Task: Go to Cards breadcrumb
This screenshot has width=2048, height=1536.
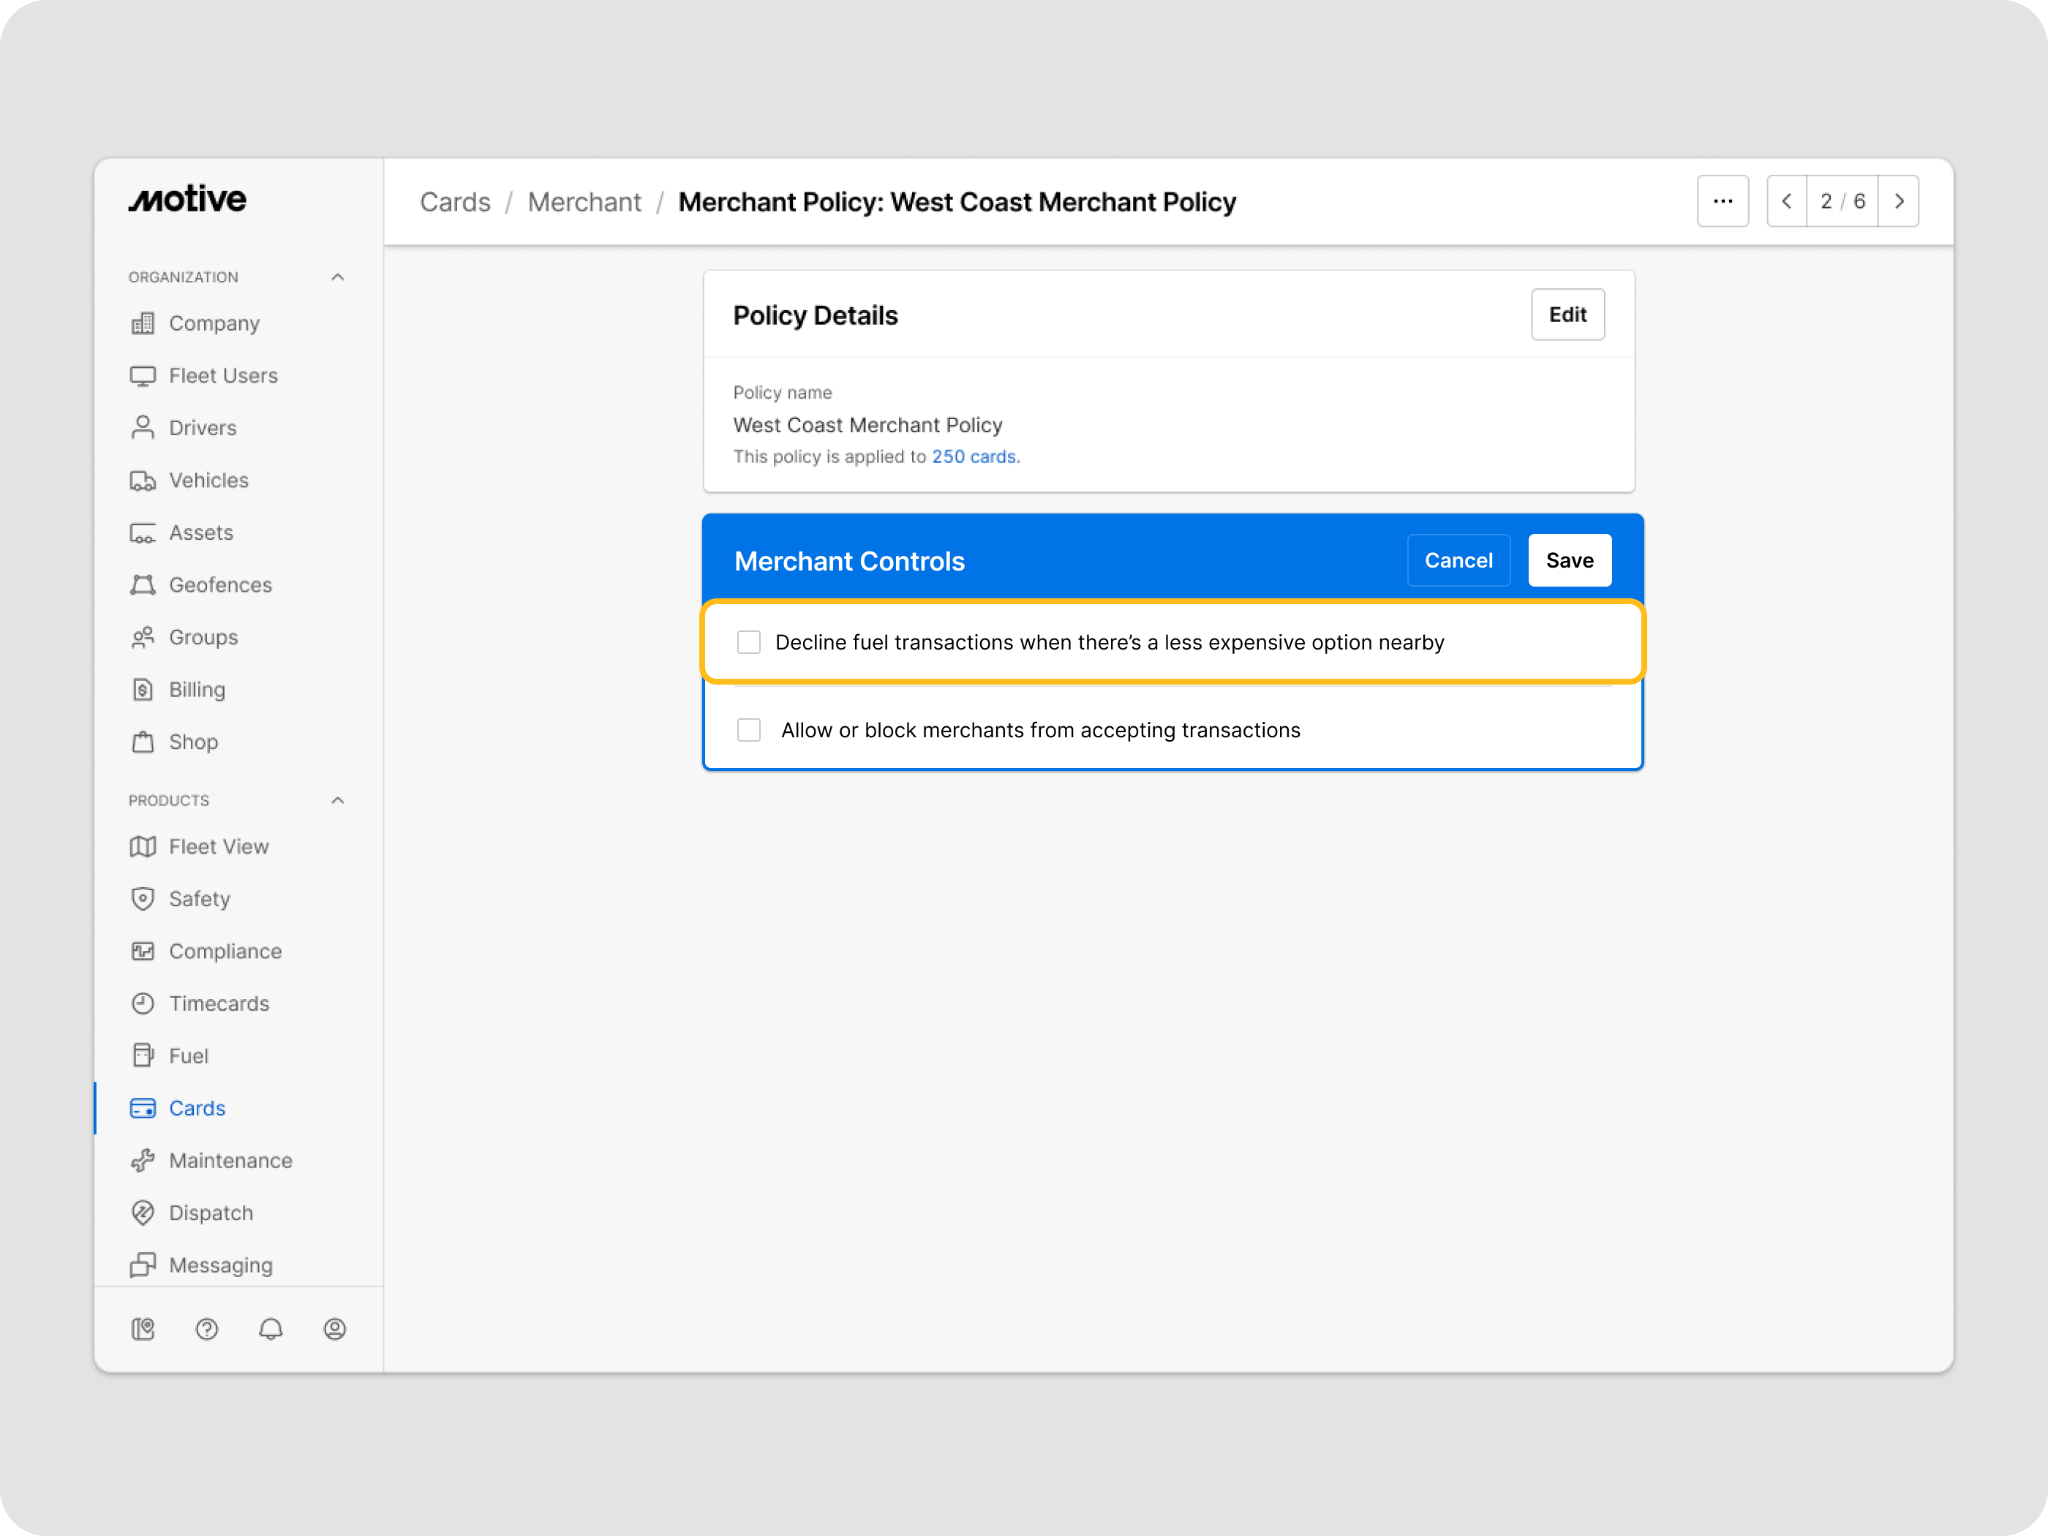Action: (455, 202)
